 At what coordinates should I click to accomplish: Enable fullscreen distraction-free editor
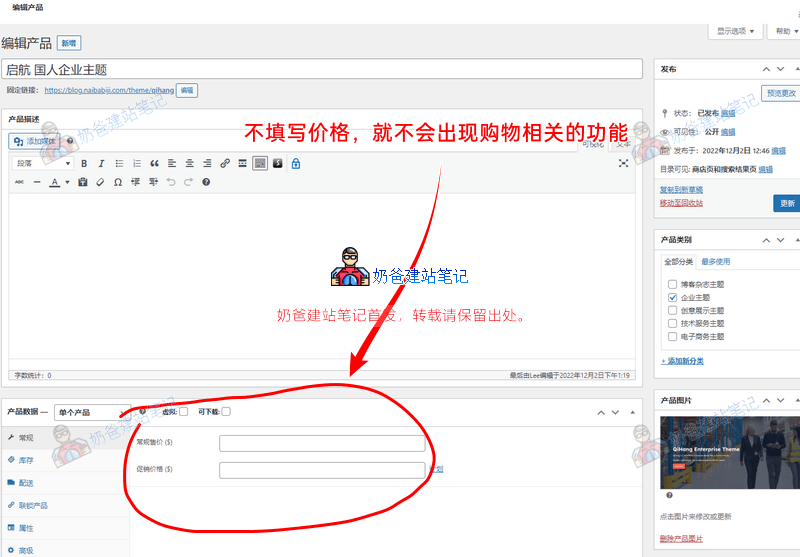(623, 163)
